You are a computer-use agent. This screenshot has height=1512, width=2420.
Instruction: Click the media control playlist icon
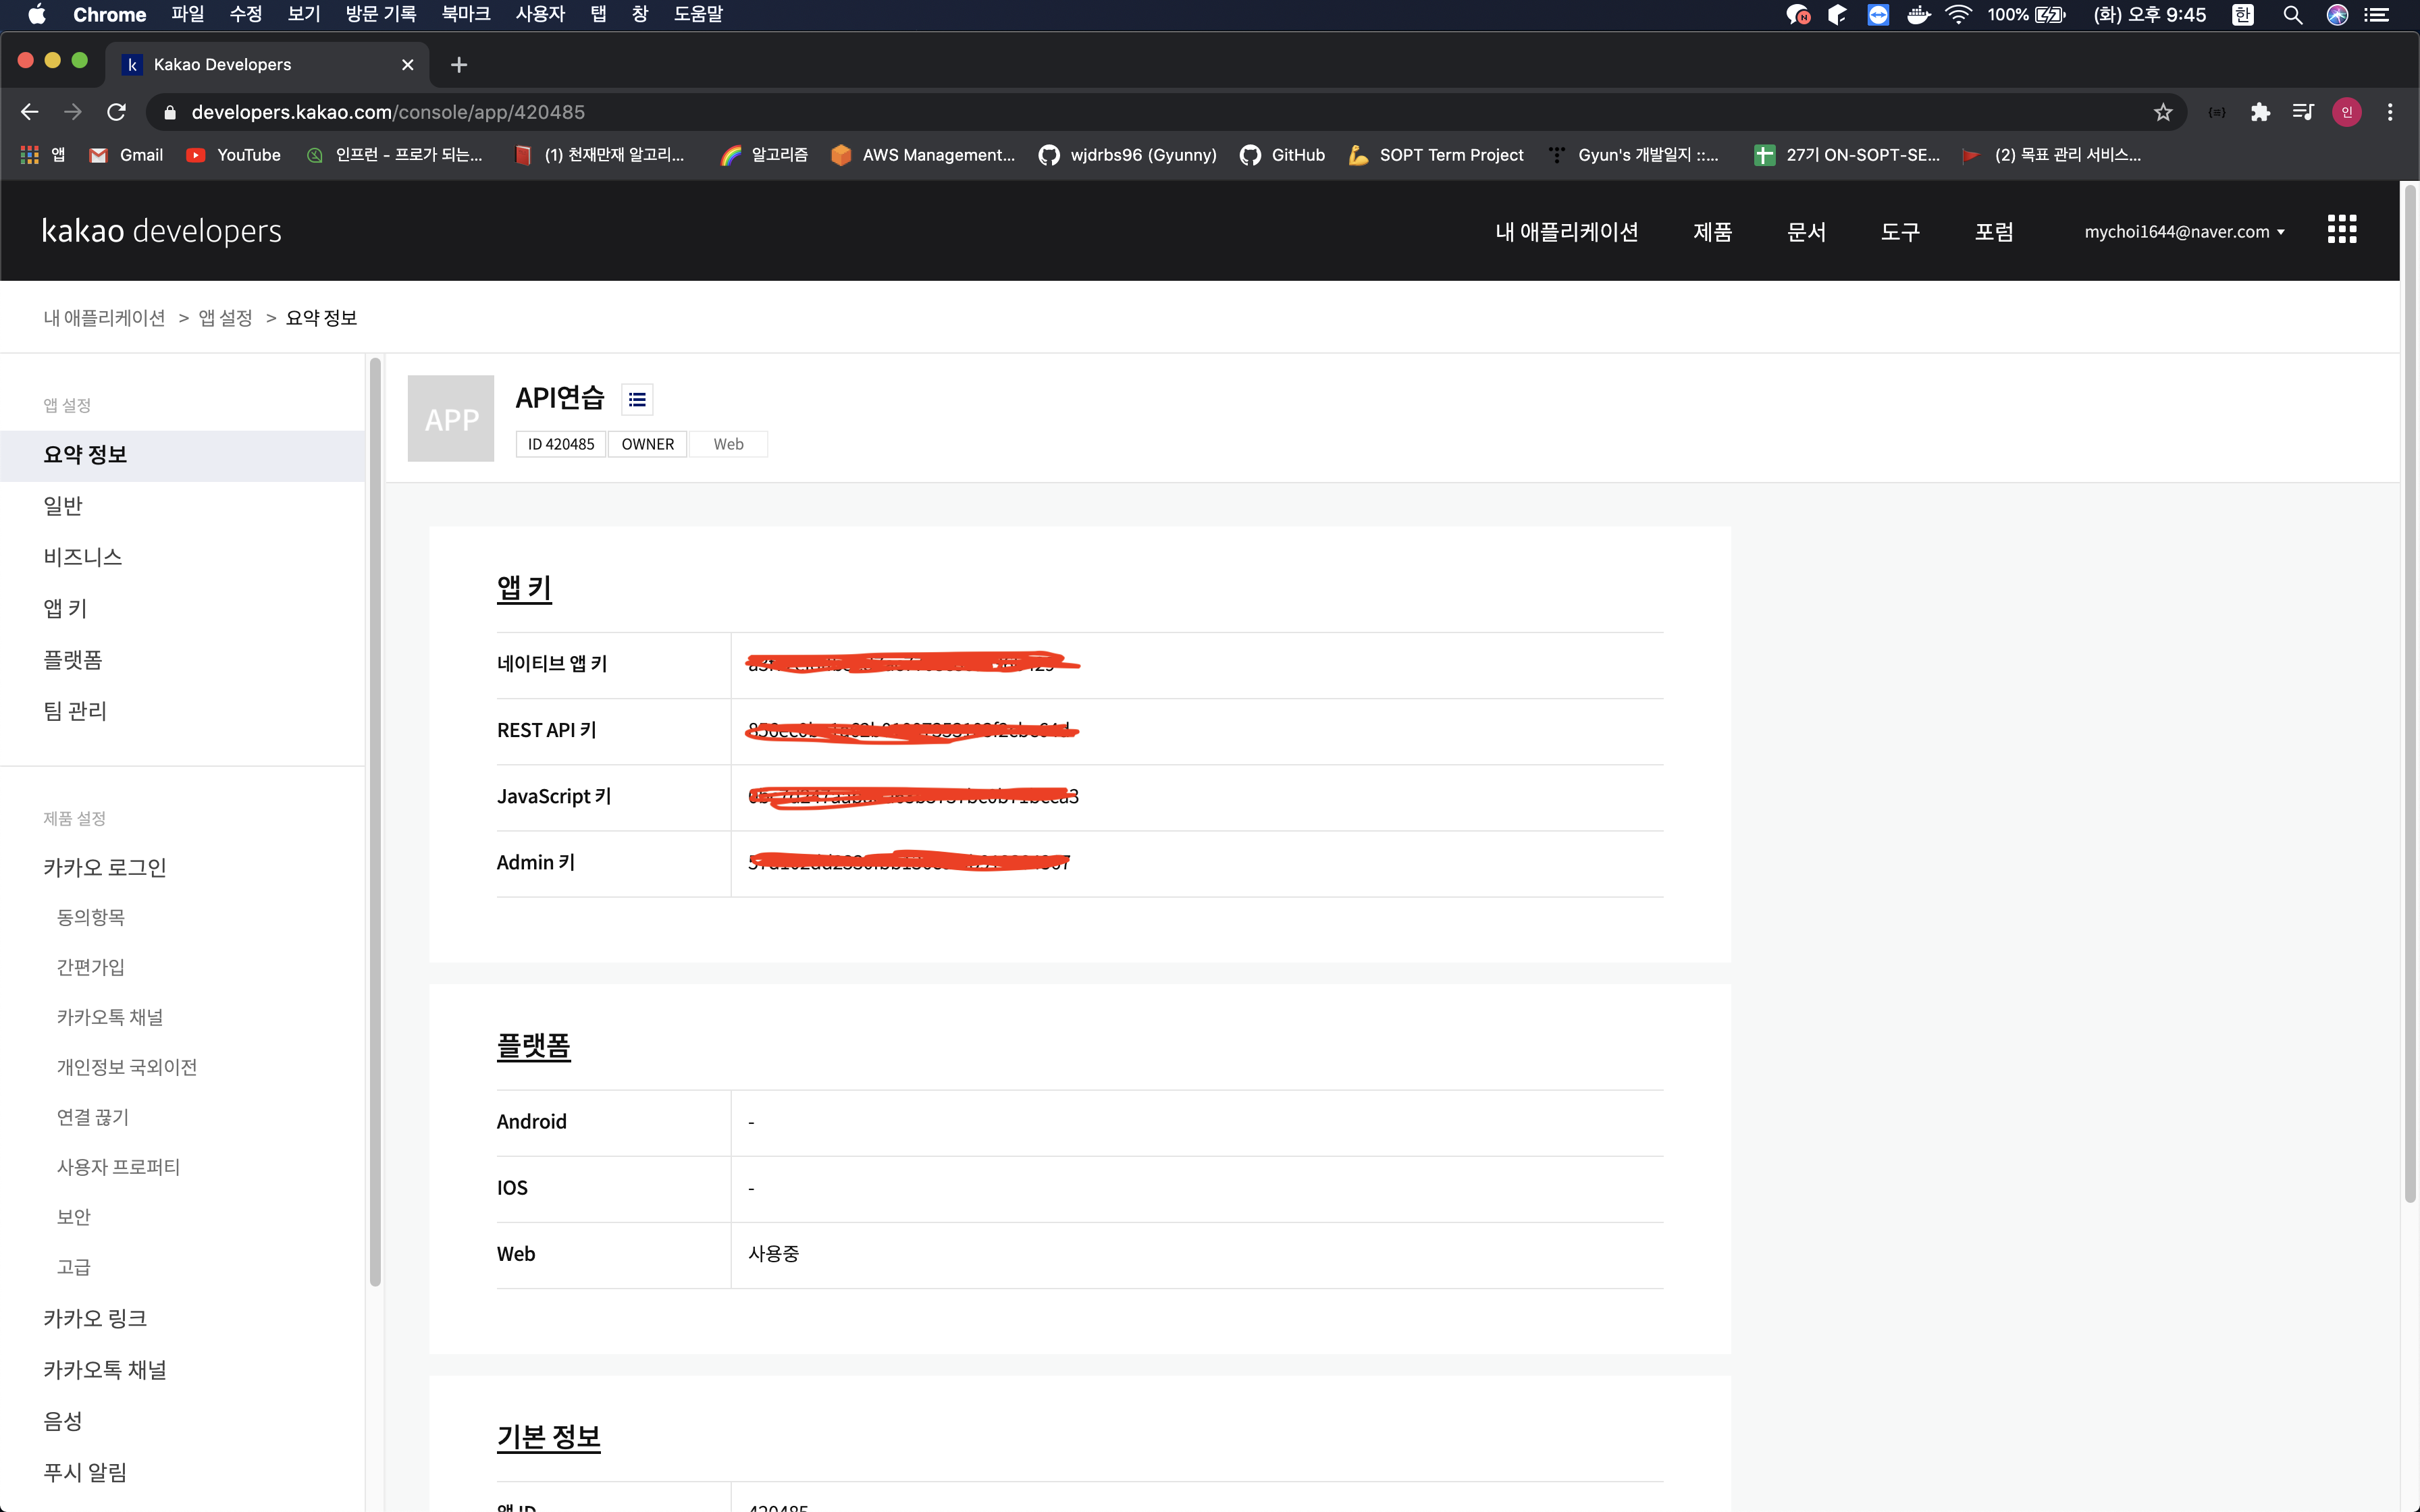2303,112
